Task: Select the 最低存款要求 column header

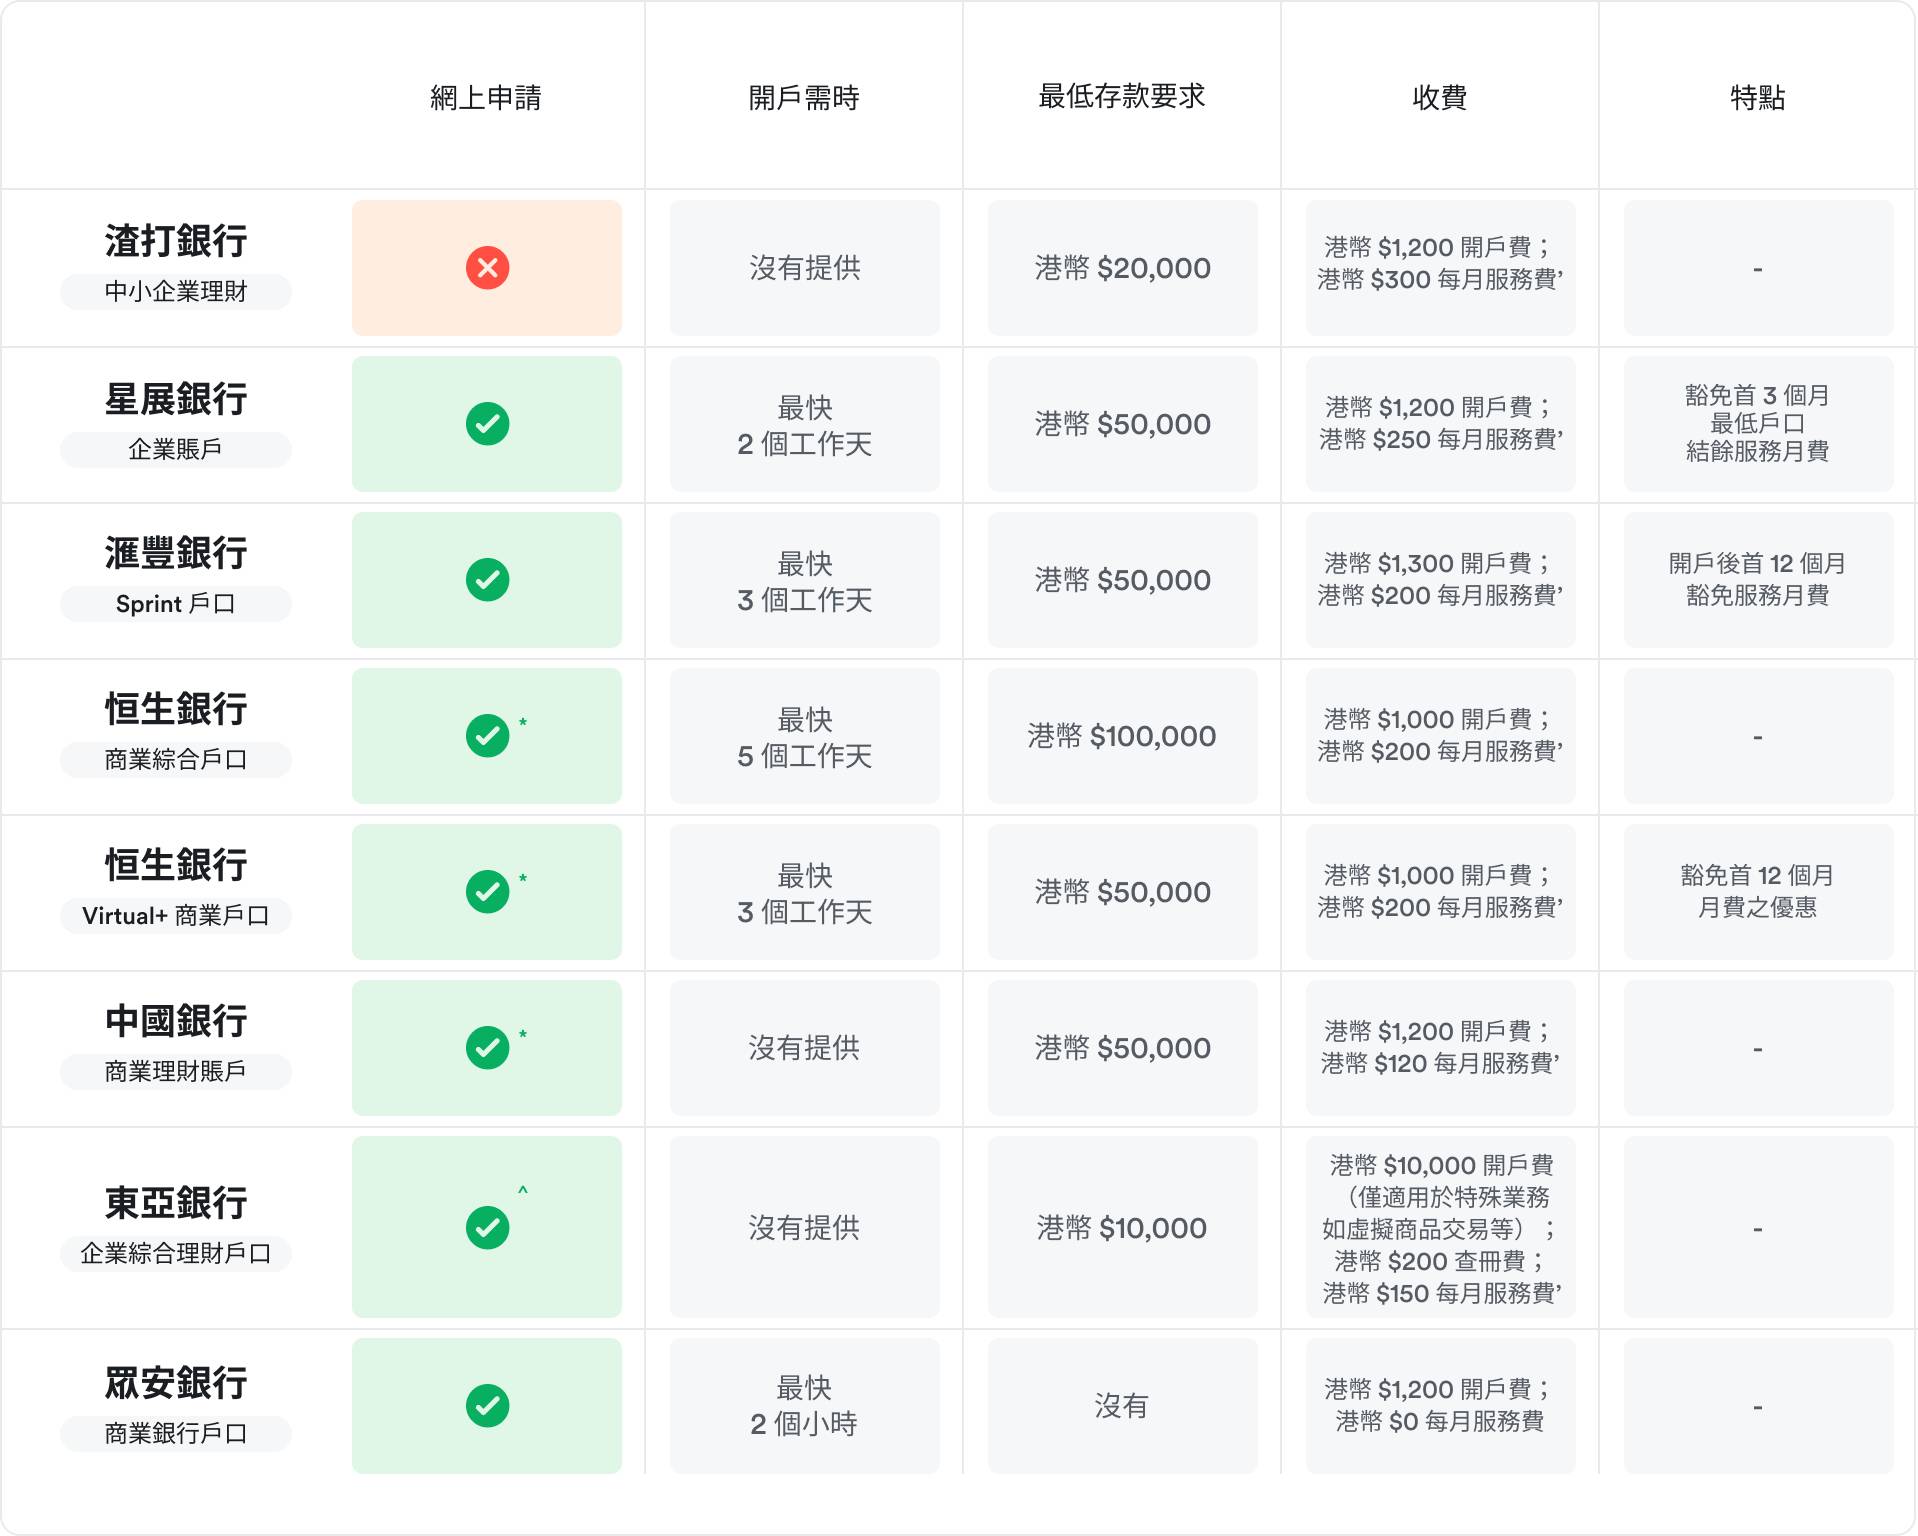Action: pos(1122,97)
